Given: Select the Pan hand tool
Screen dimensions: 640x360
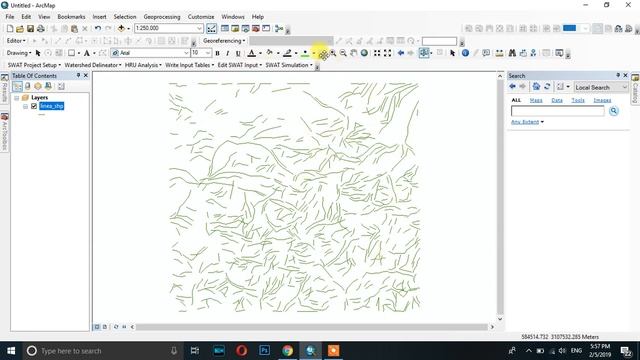Looking at the screenshot, I should pyautogui.click(x=353, y=53).
